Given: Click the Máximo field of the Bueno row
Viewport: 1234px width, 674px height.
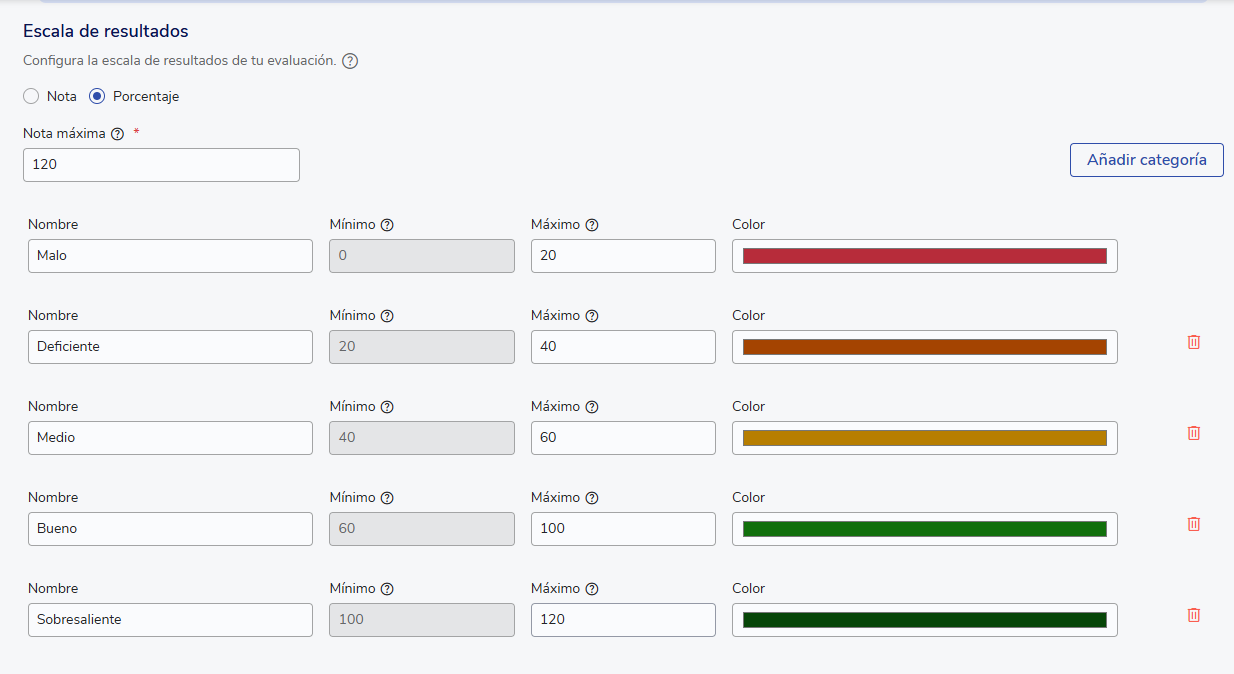Looking at the screenshot, I should (x=623, y=529).
